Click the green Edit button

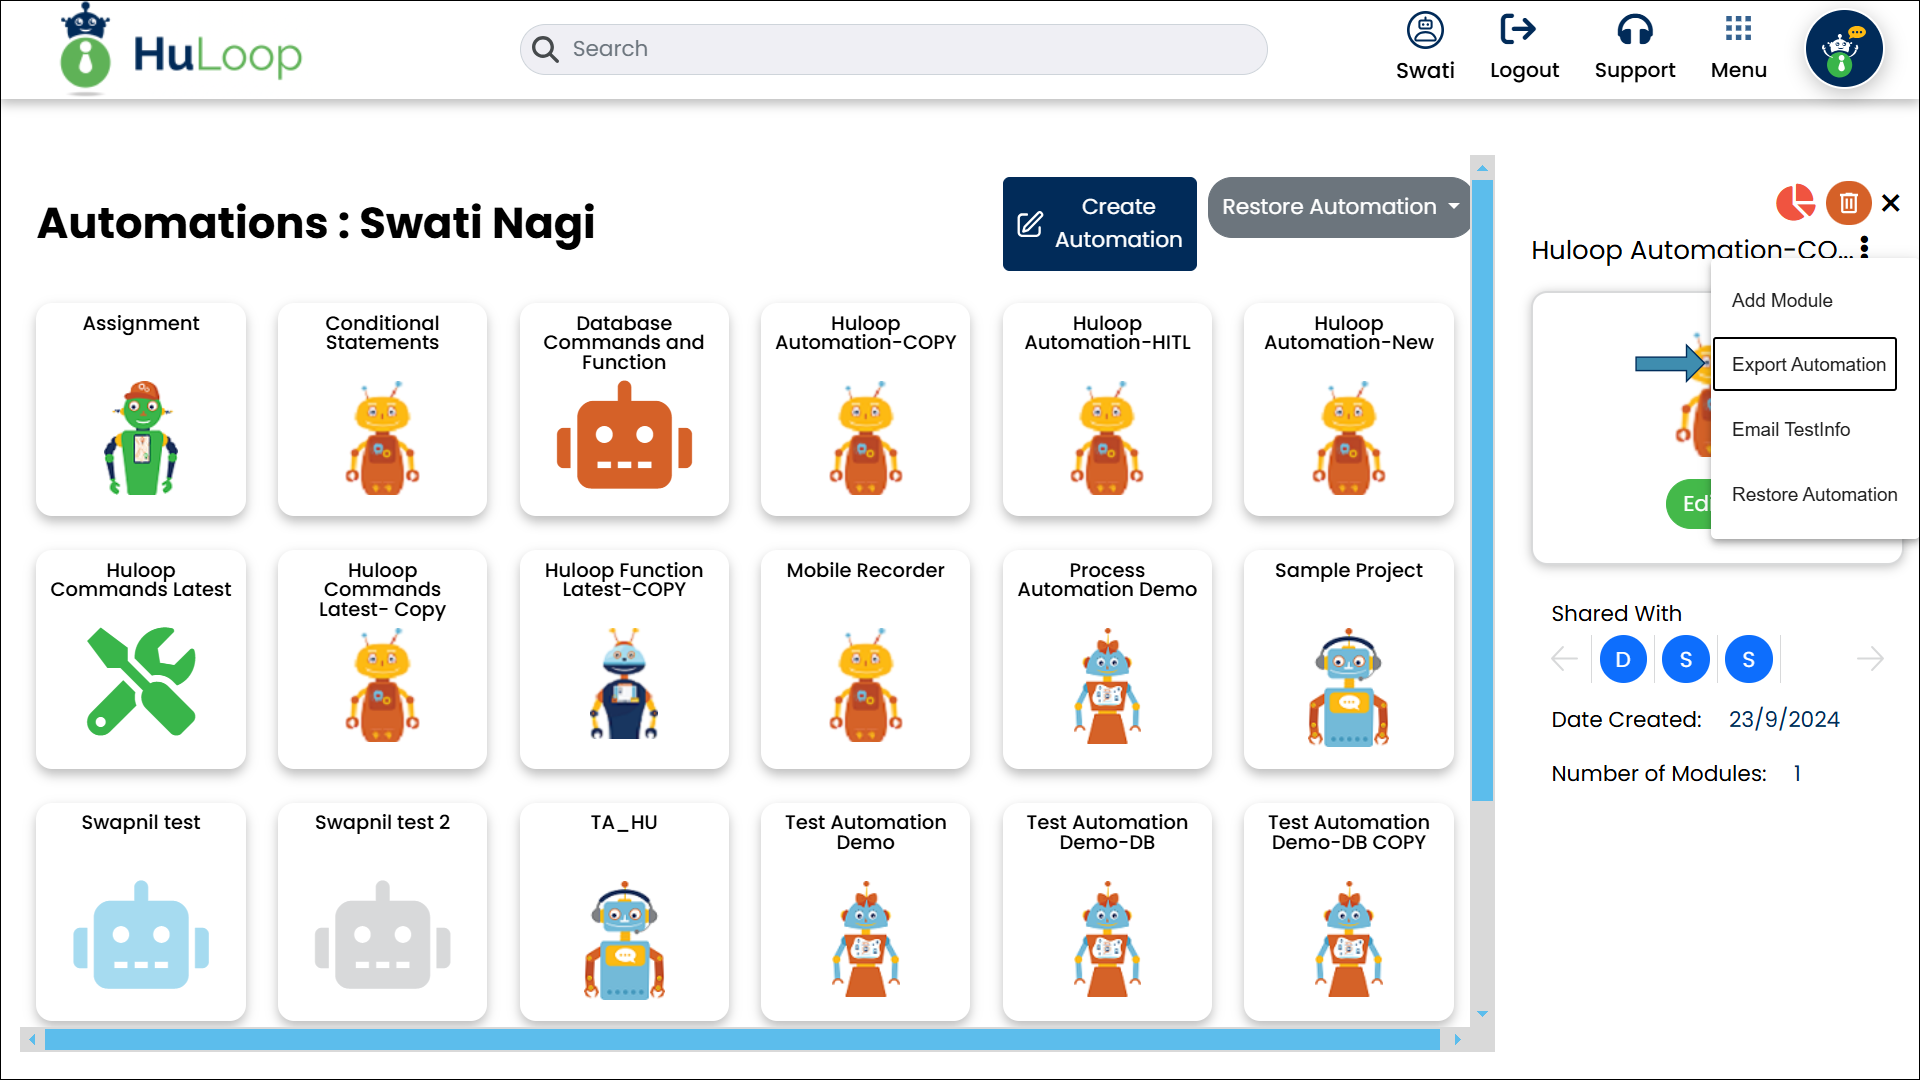[x=1690, y=503]
